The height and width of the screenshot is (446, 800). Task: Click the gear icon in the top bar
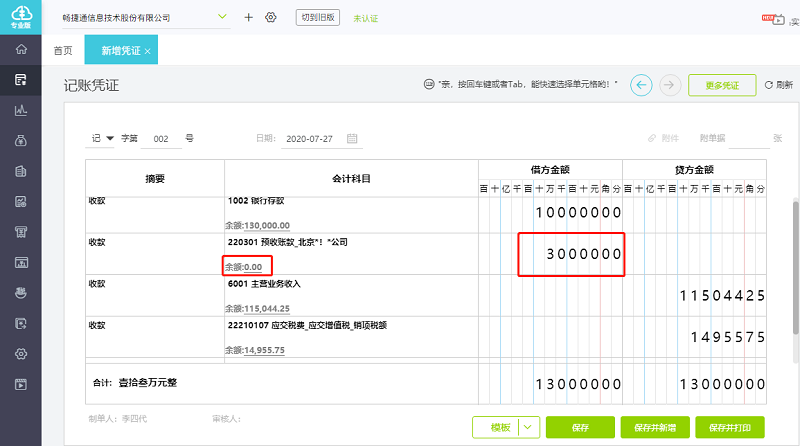[x=271, y=17]
